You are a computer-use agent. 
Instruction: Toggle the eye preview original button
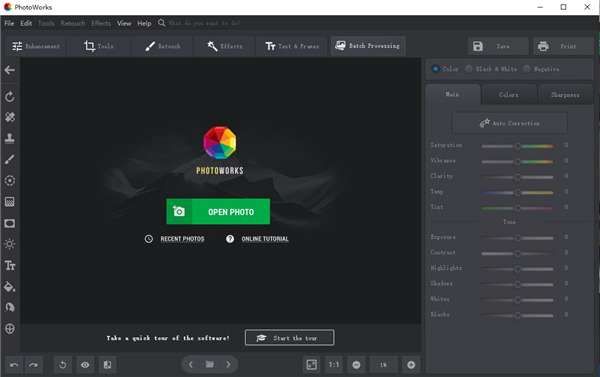click(85, 365)
